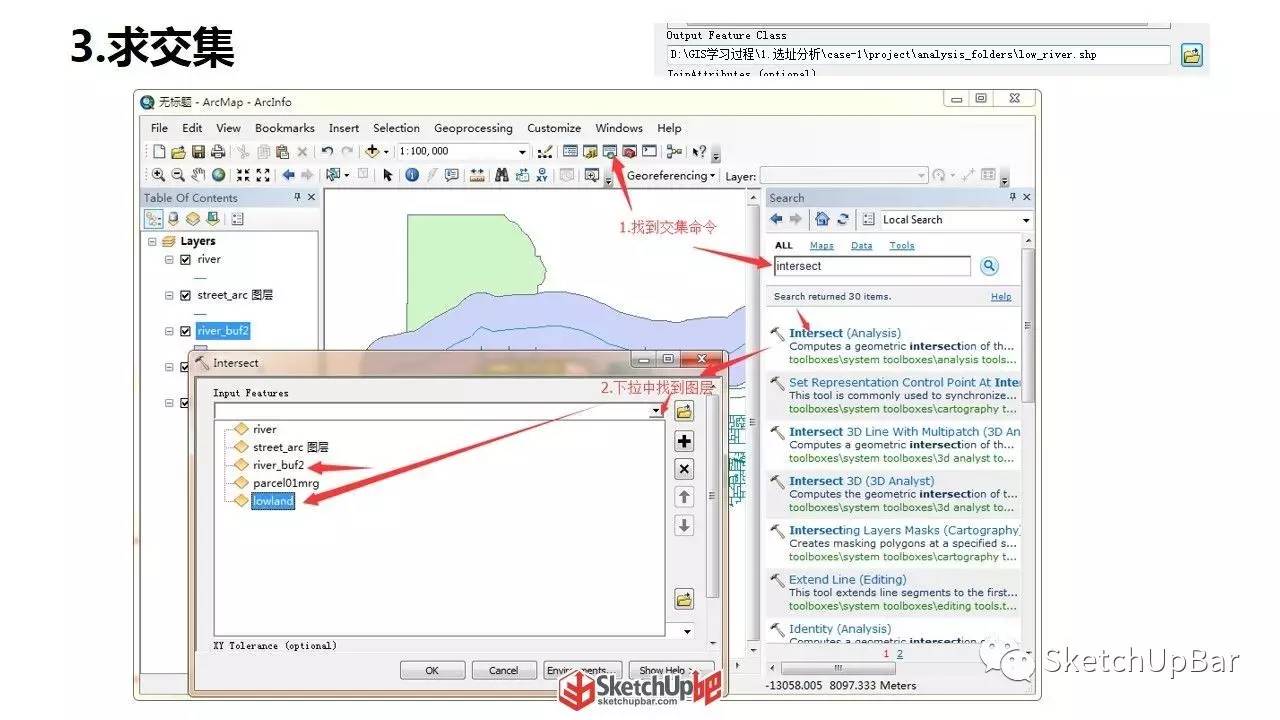Collapse the street_arc layer legend
The image size is (1280, 720).
tap(170, 296)
